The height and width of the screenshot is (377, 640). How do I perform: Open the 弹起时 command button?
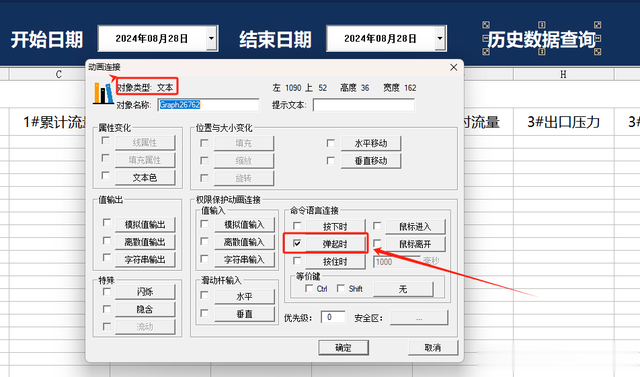[x=335, y=244]
